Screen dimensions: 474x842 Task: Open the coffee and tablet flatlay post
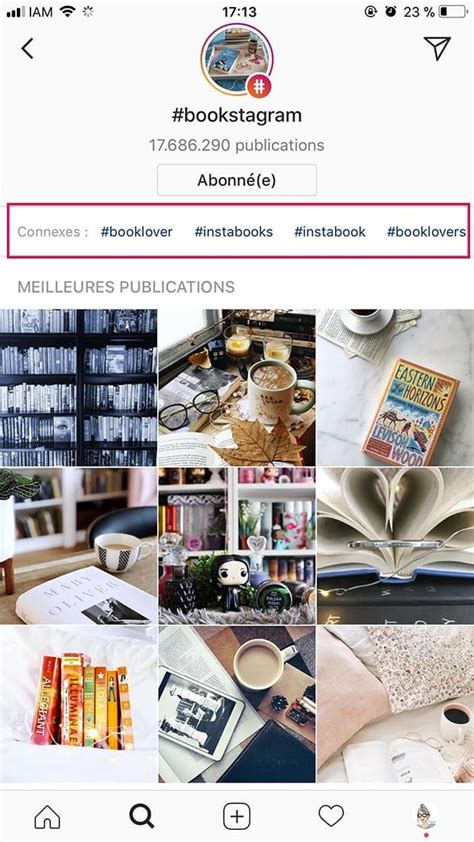tap(237, 704)
